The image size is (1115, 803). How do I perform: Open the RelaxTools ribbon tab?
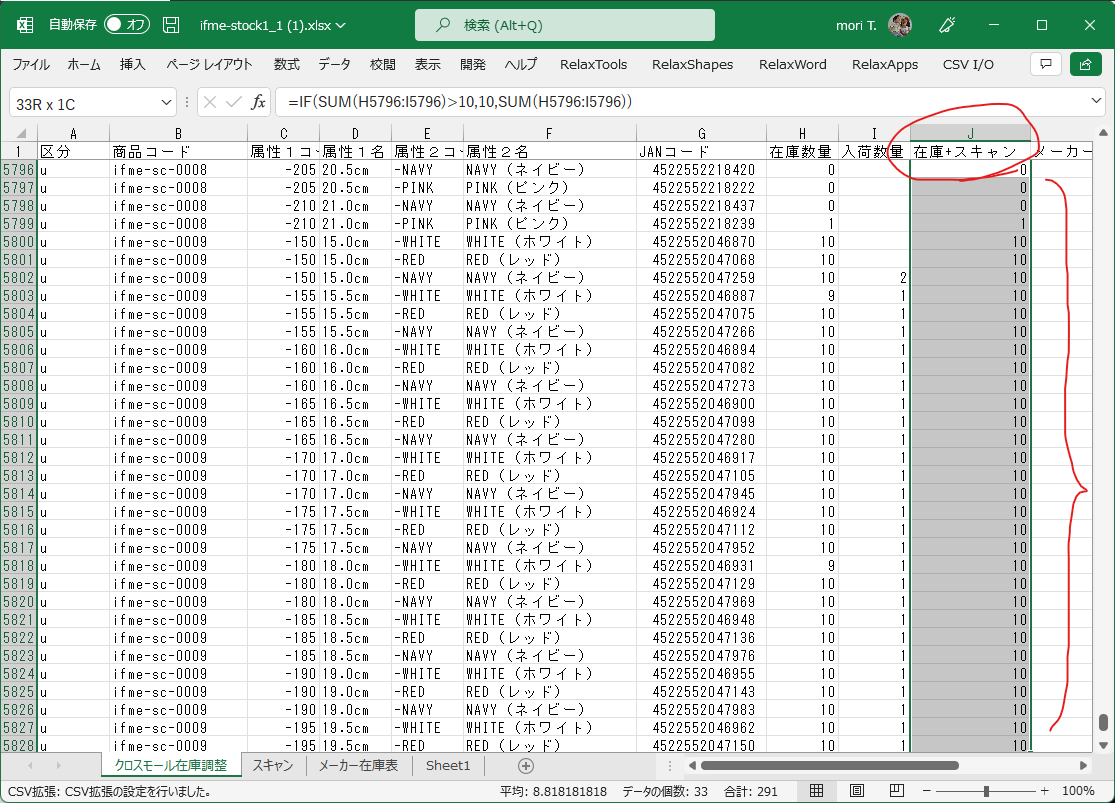[x=593, y=64]
